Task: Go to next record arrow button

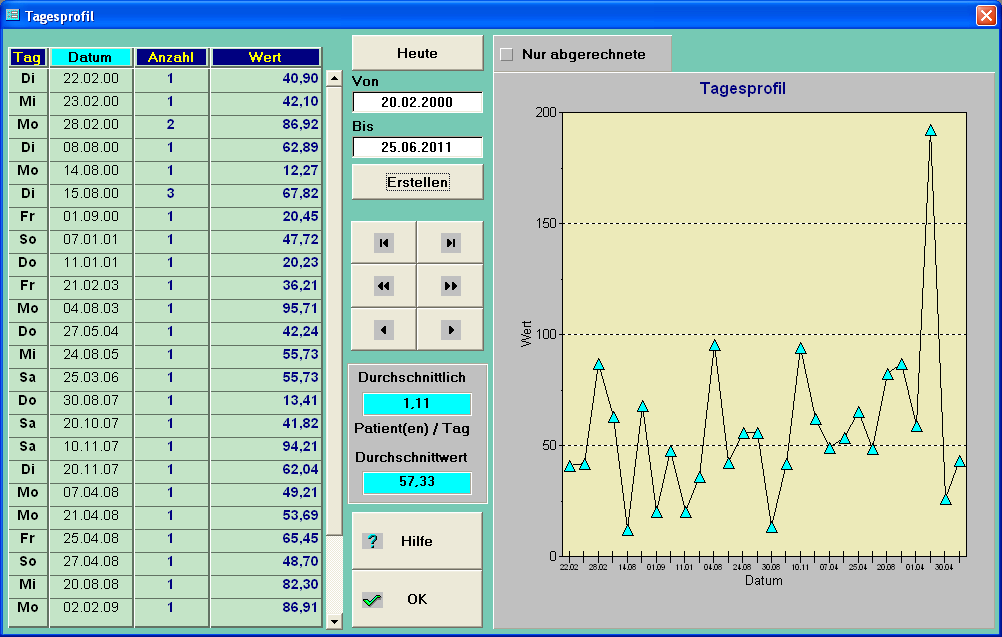Action: 450,329
